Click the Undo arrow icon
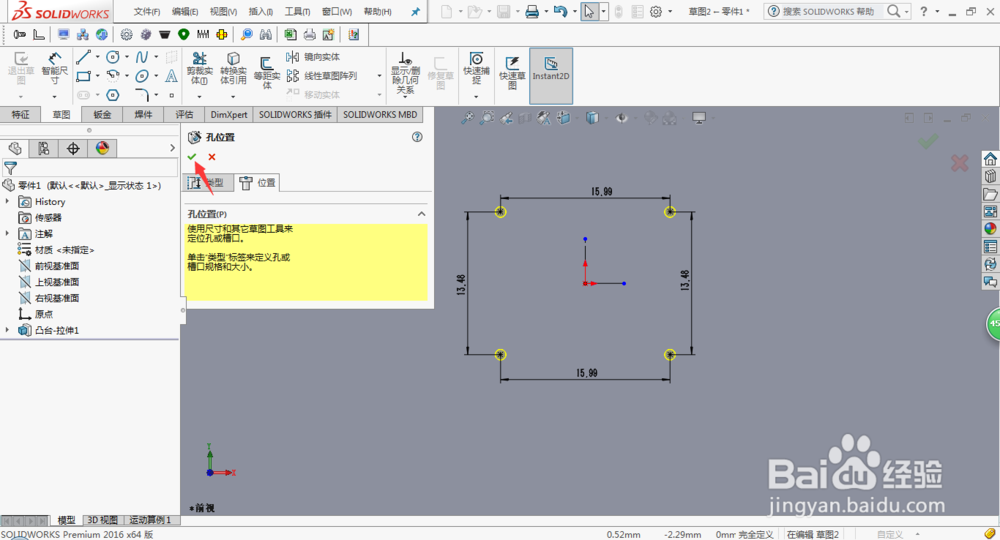1000x540 pixels. click(x=560, y=11)
